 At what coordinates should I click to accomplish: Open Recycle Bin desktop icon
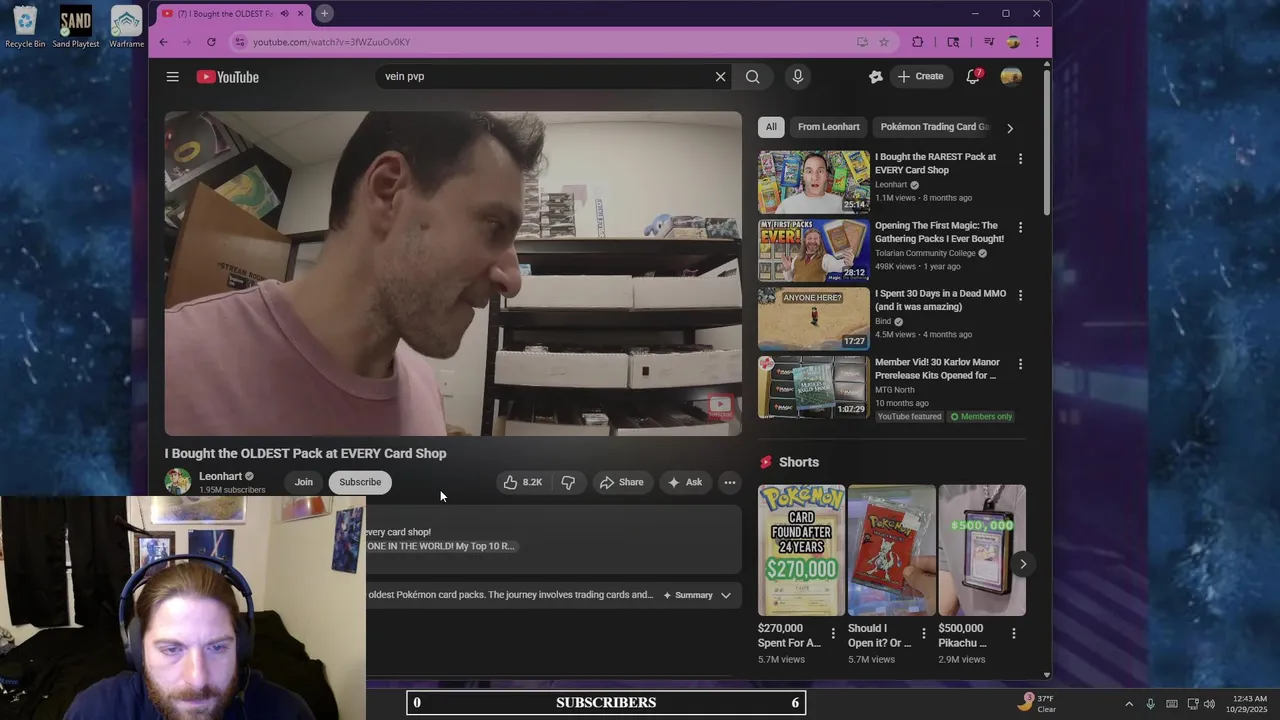click(x=25, y=27)
